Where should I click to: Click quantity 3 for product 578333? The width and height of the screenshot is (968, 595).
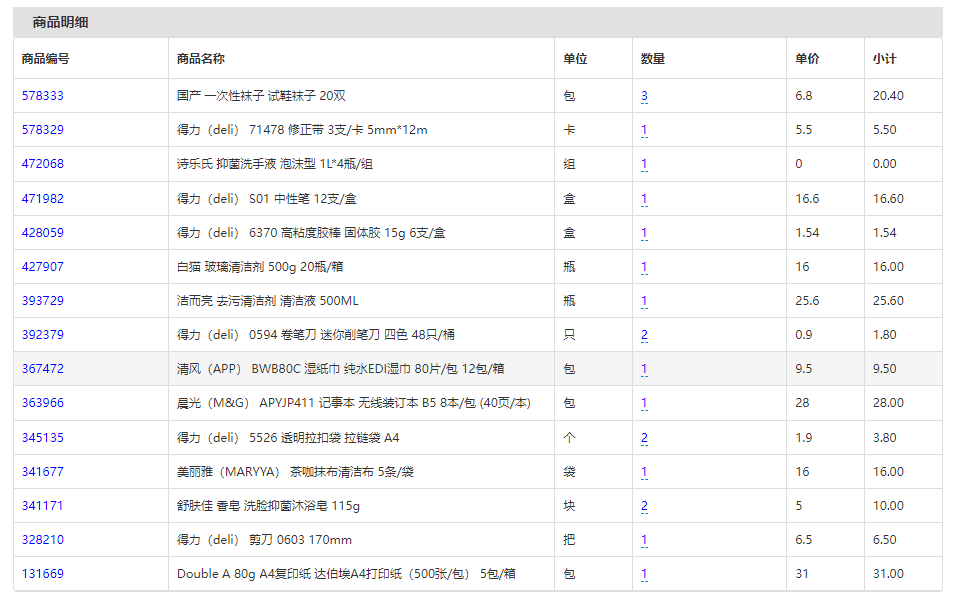[644, 96]
